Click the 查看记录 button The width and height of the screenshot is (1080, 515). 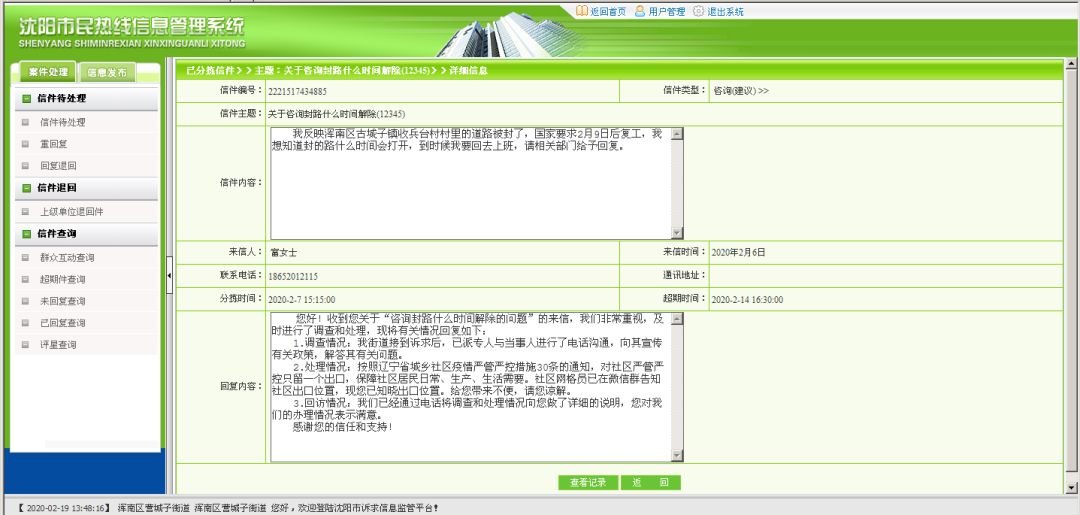coord(588,483)
